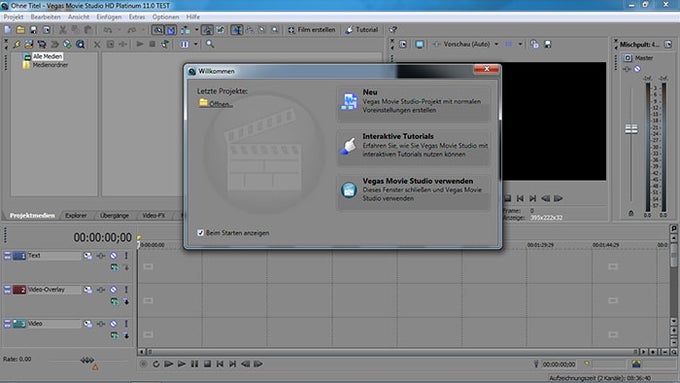Pause playback in the timeline transport bar
This screenshot has width=680, height=383.
click(194, 364)
